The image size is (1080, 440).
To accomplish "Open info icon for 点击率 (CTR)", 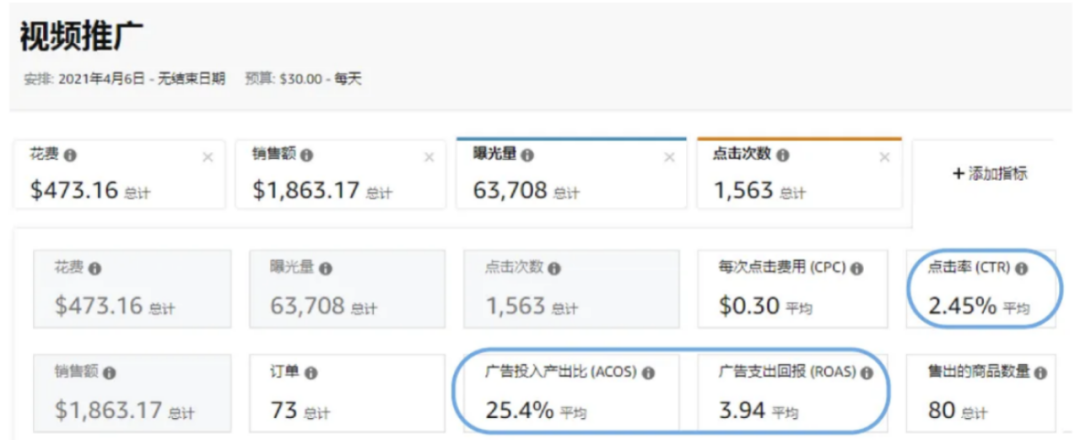I will [1021, 269].
